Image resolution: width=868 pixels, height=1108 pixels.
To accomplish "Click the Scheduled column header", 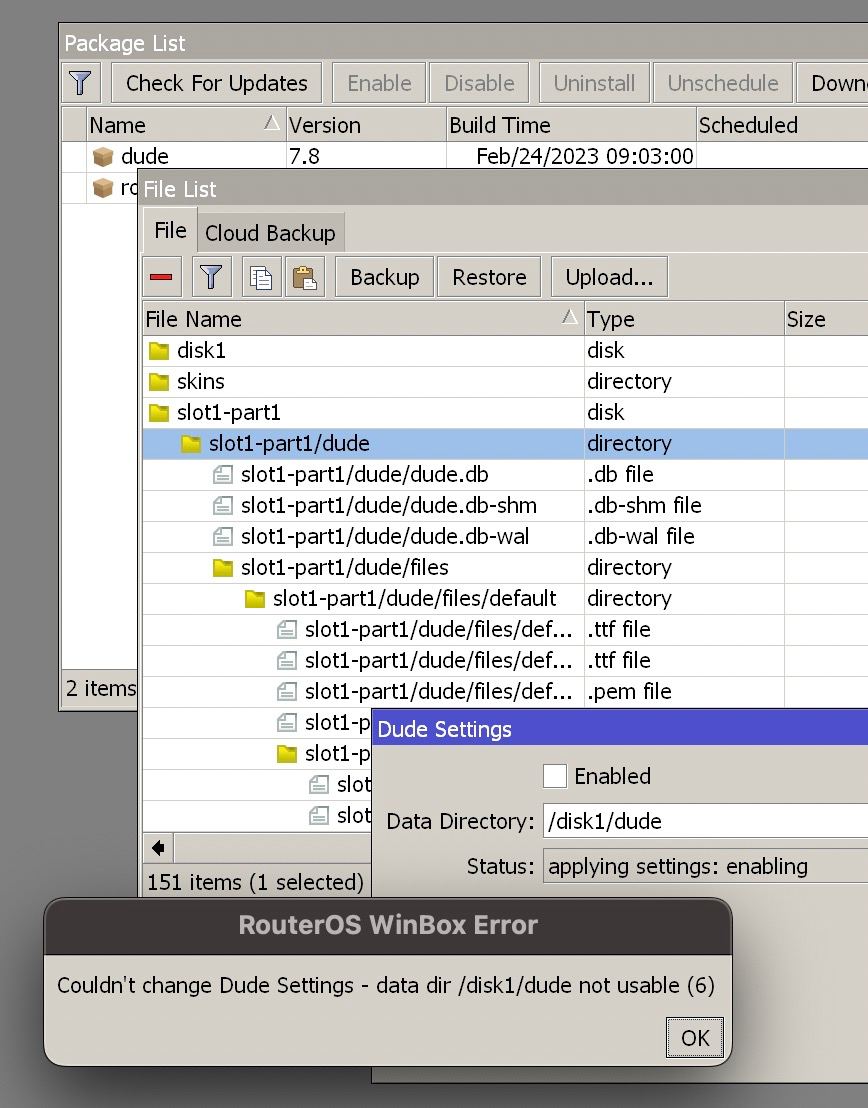I will pyautogui.click(x=782, y=125).
